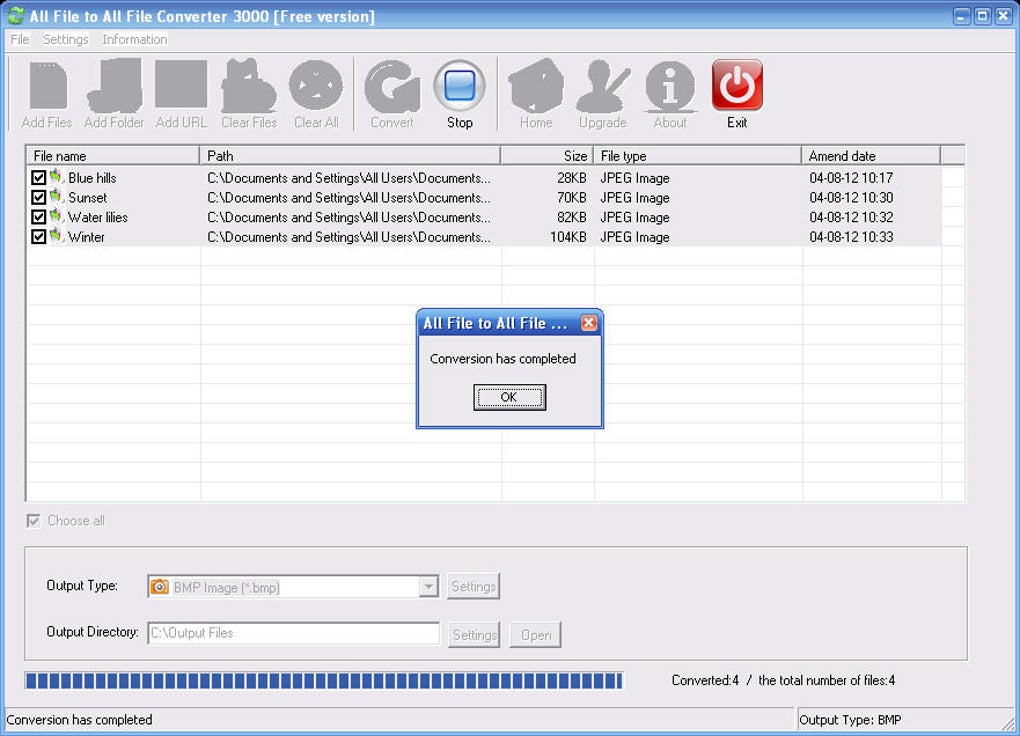This screenshot has width=1020, height=736.
Task: Click the status bar Conversion has completed text
Action: pos(79,720)
